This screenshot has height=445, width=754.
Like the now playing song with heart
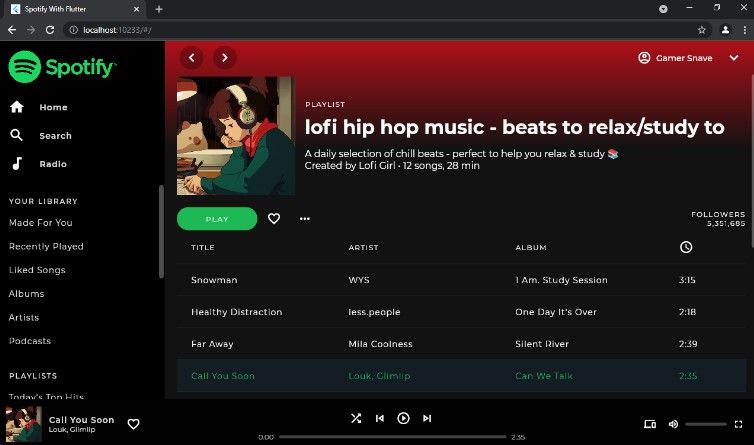pos(133,424)
